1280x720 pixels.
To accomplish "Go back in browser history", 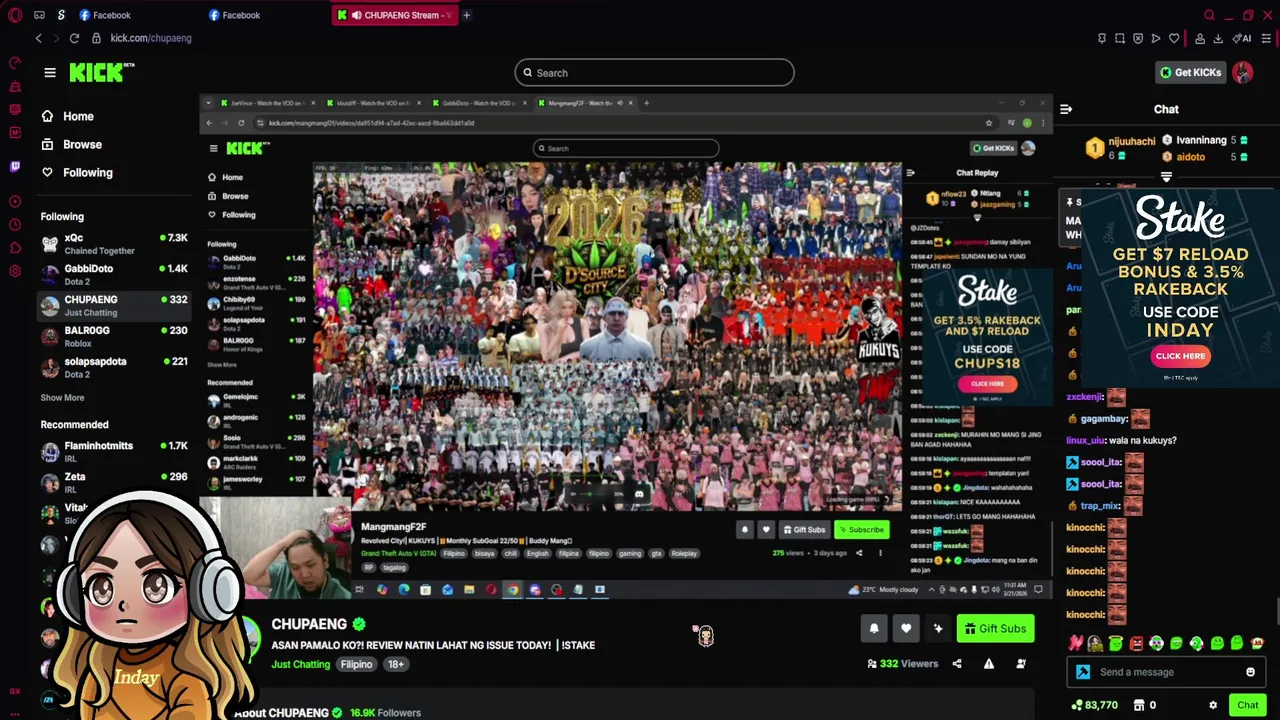I will coord(38,38).
